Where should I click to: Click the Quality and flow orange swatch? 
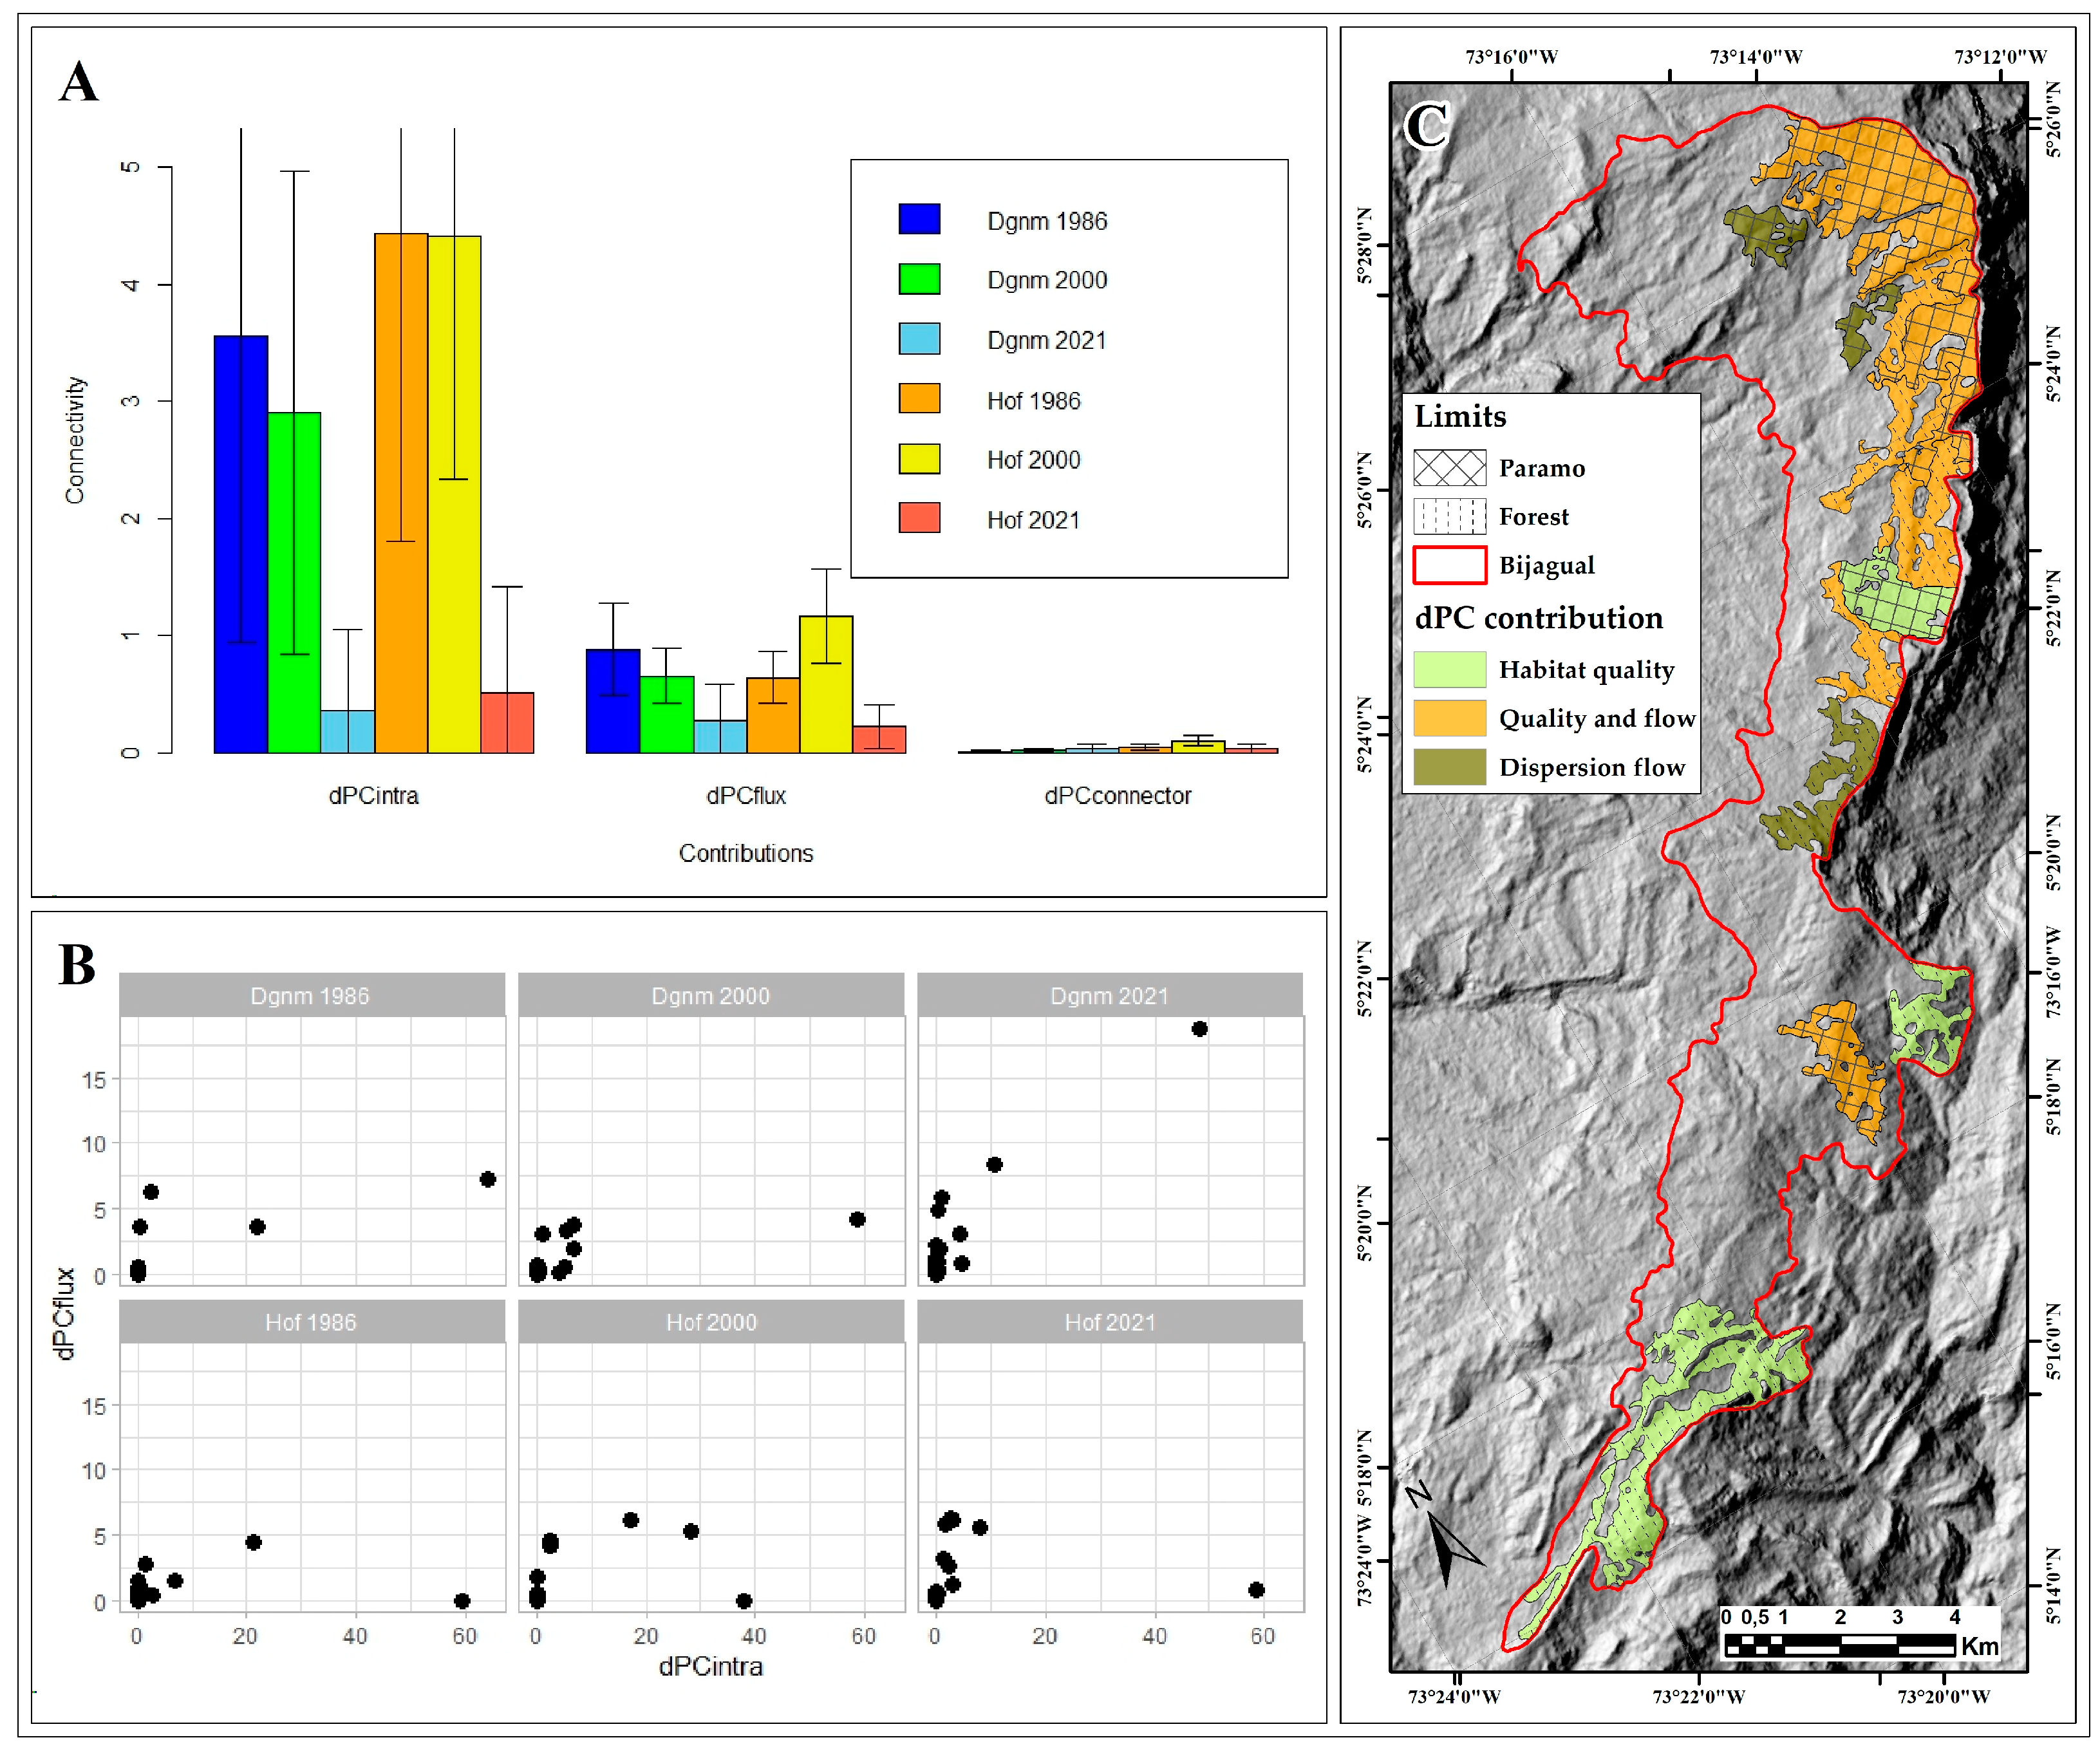click(x=1449, y=718)
